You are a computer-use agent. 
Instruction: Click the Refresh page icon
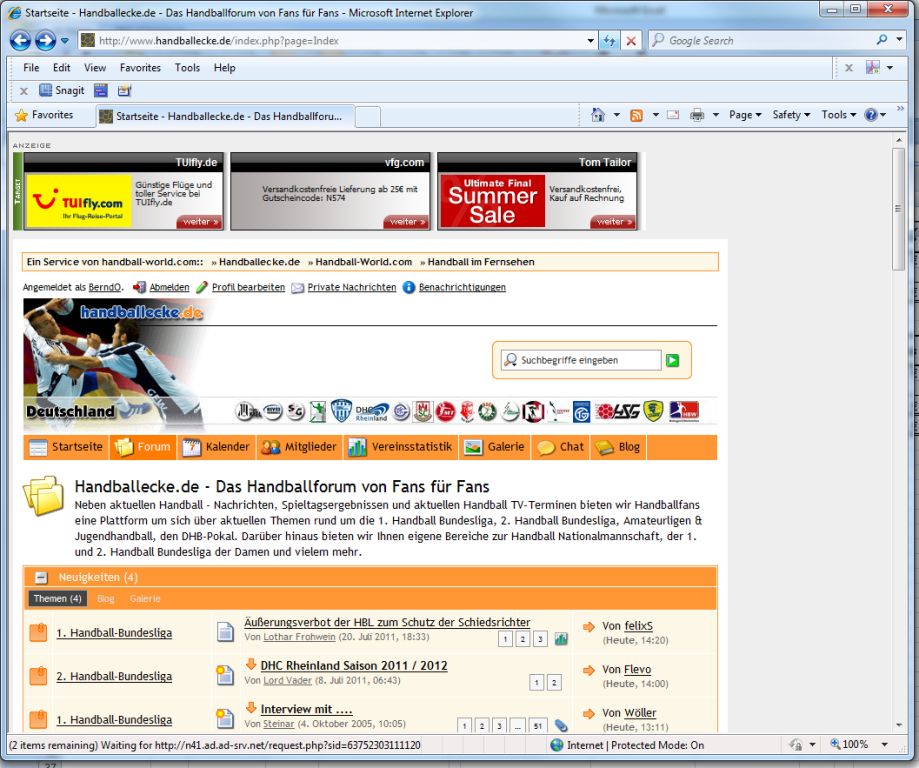pos(610,41)
